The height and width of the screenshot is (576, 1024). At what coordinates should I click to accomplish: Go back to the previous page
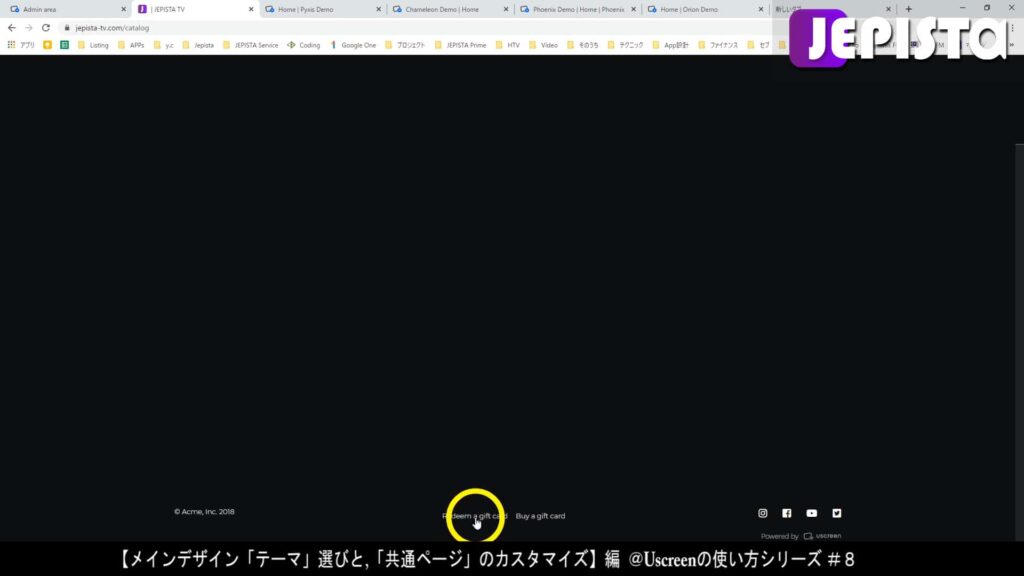coord(12,28)
